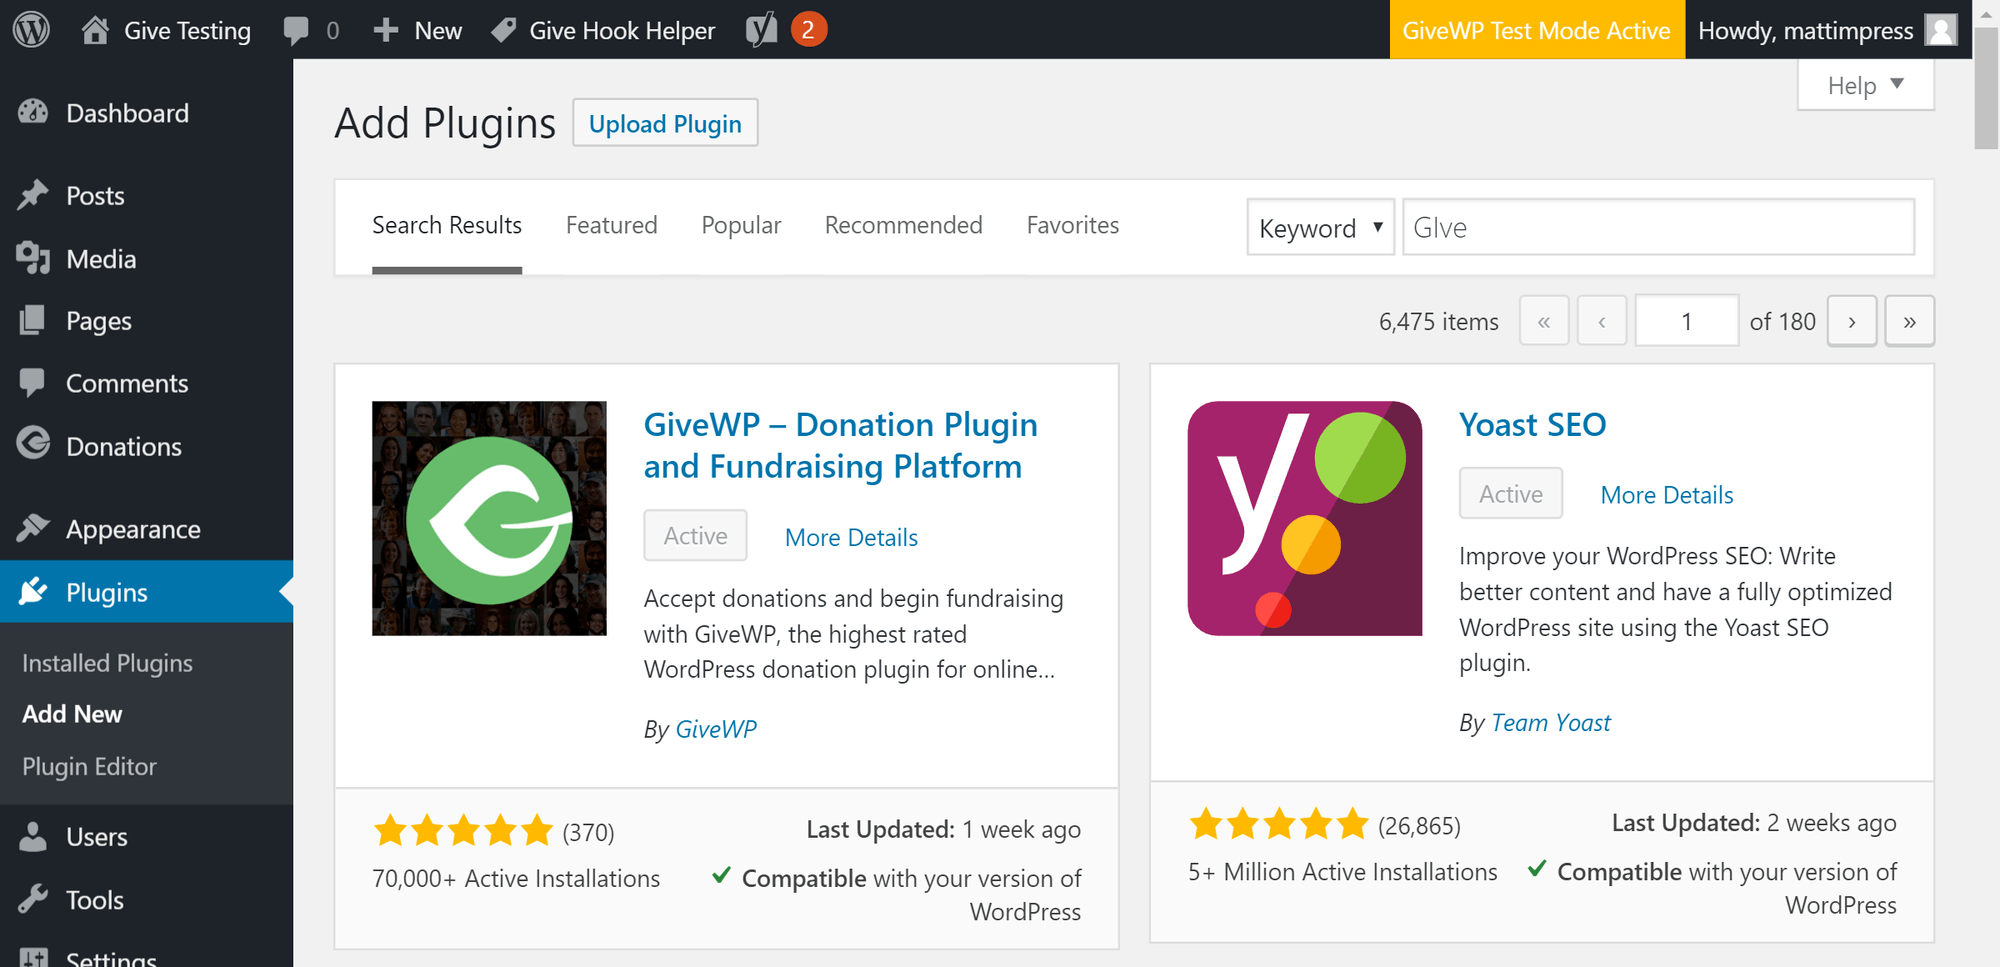This screenshot has height=967, width=2000.
Task: Open the GiveWP author link
Action: [x=716, y=729]
